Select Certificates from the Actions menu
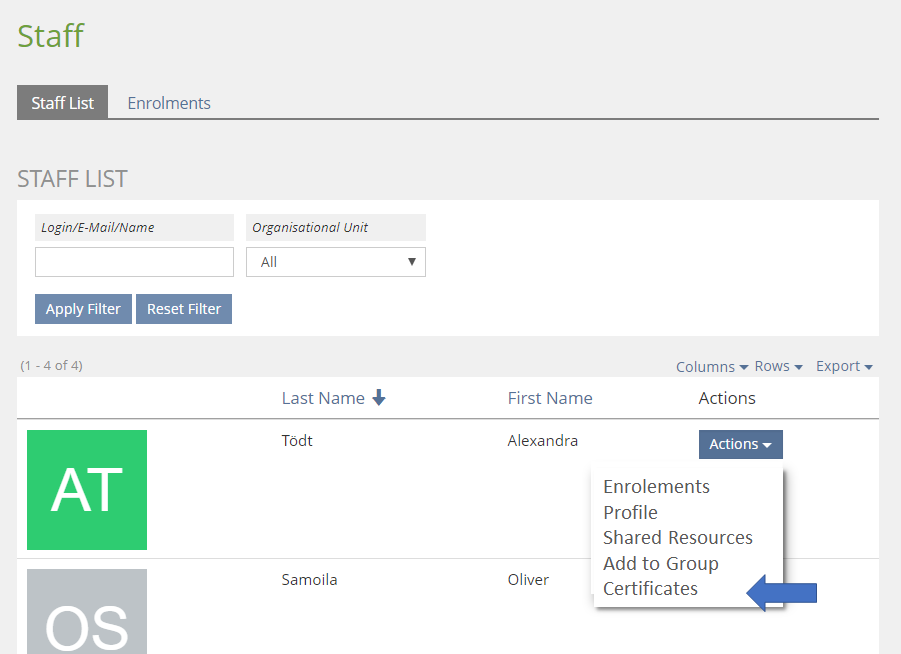Viewport: 901px width, 654px height. [650, 589]
